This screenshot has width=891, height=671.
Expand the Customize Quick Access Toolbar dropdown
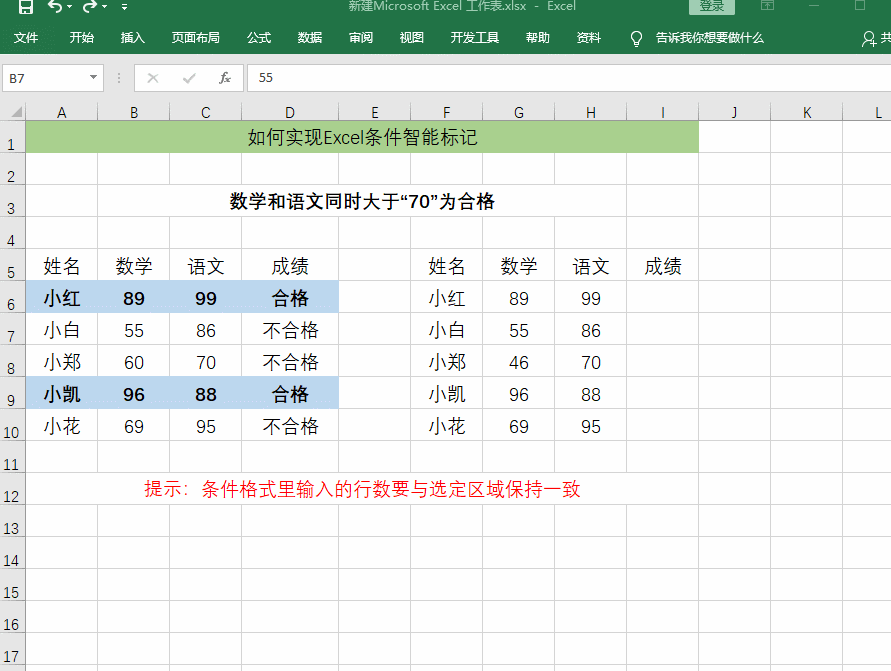pos(124,7)
